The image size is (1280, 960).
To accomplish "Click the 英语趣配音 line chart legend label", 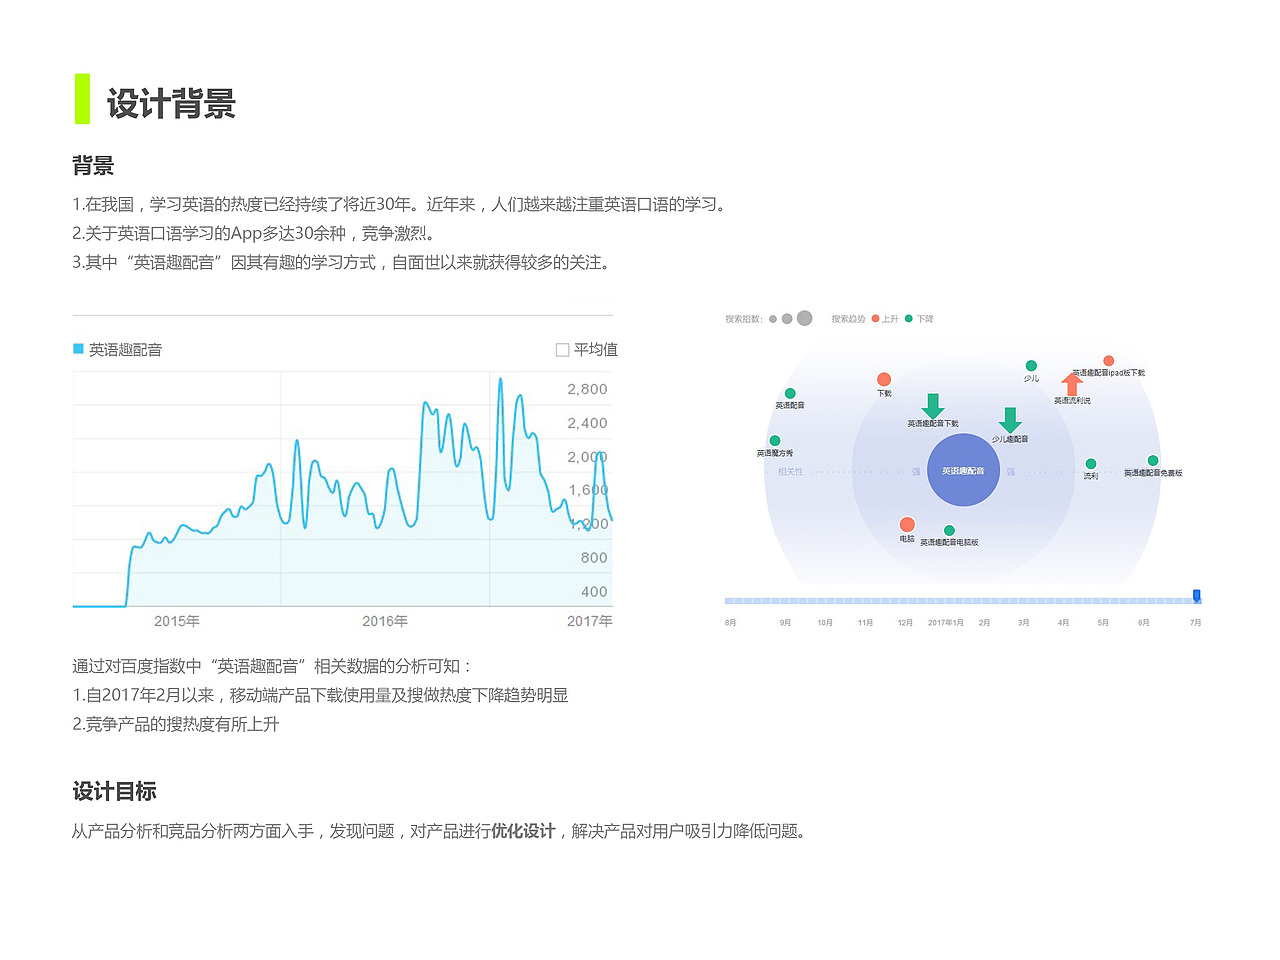I will pos(125,349).
